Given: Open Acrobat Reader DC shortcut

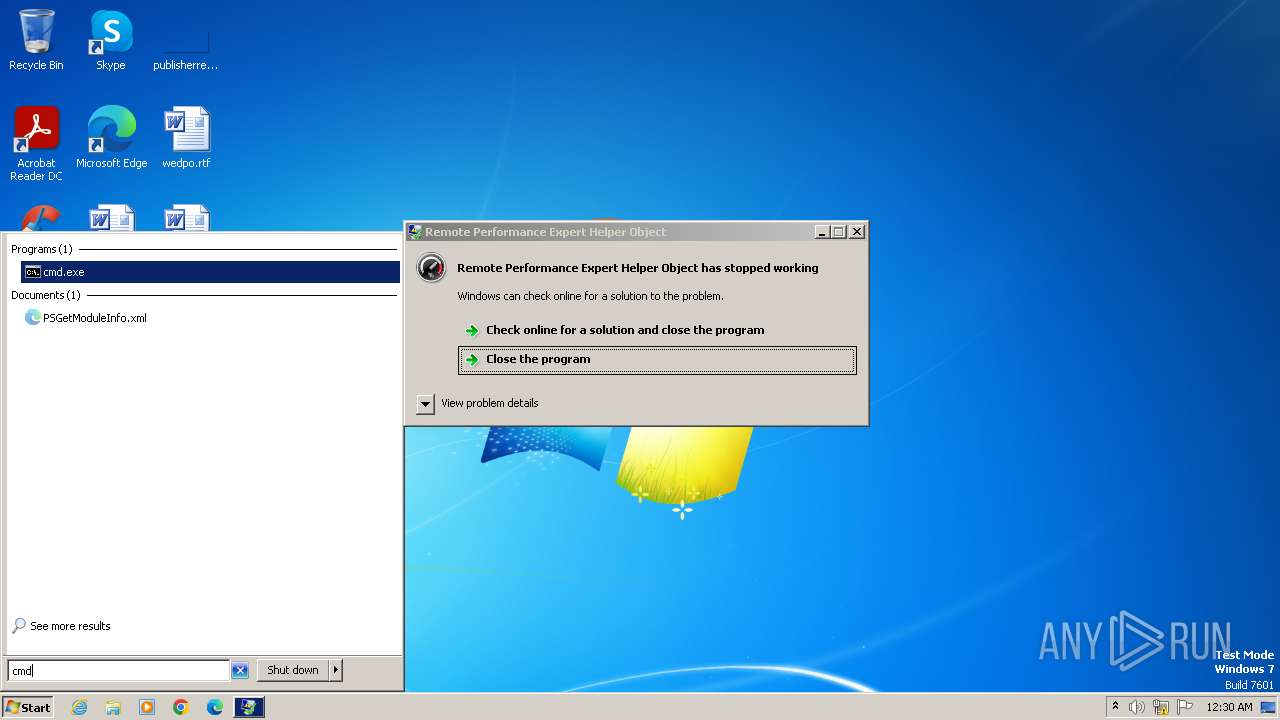Looking at the screenshot, I should (36, 144).
